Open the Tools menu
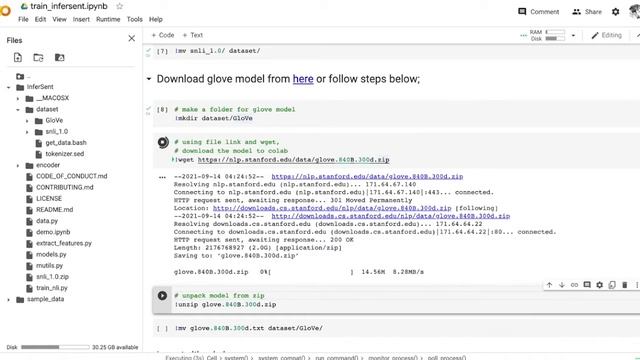Image resolution: width=640 pixels, height=360 pixels. click(x=134, y=19)
